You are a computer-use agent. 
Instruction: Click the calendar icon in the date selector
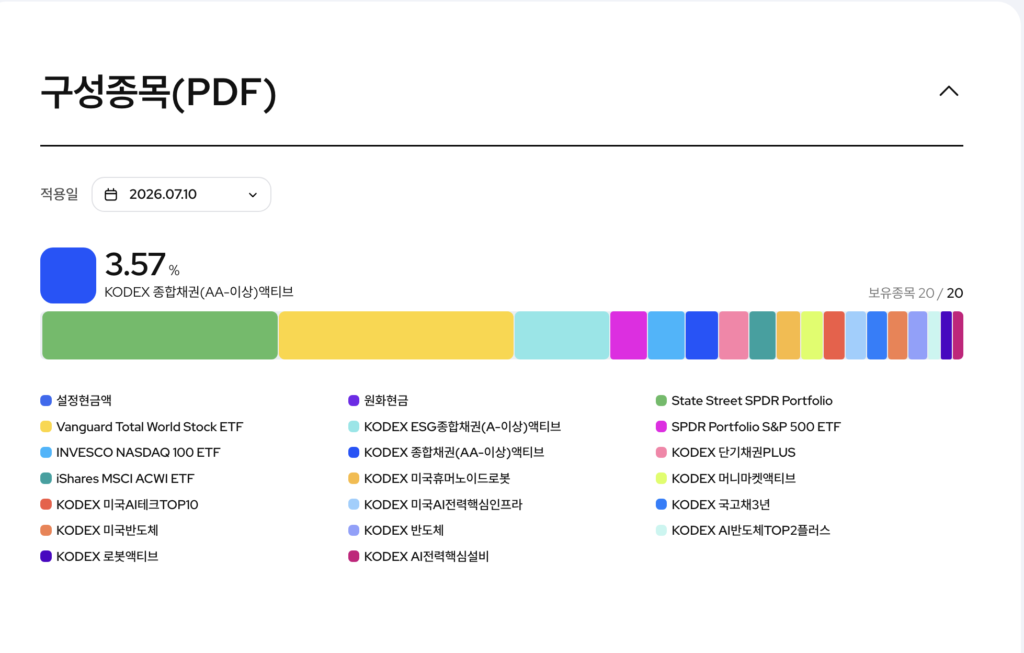coord(111,195)
